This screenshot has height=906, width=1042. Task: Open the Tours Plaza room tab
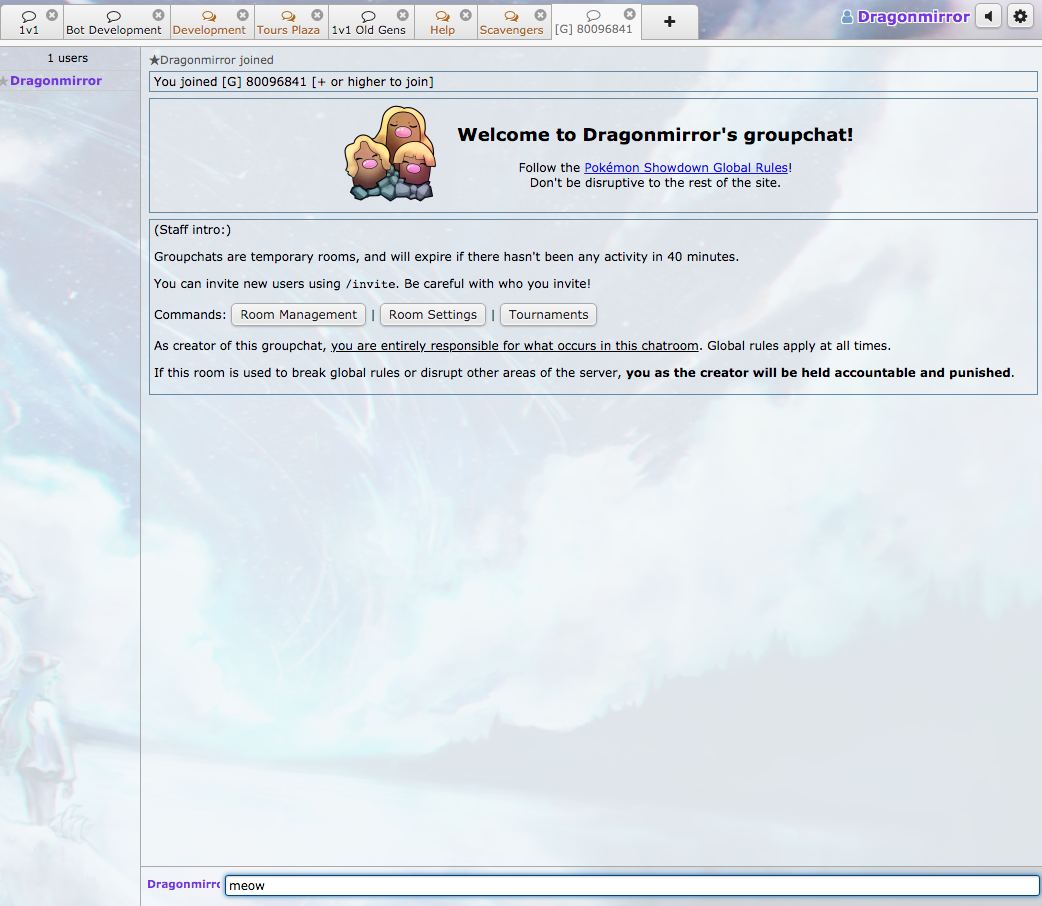point(288,23)
